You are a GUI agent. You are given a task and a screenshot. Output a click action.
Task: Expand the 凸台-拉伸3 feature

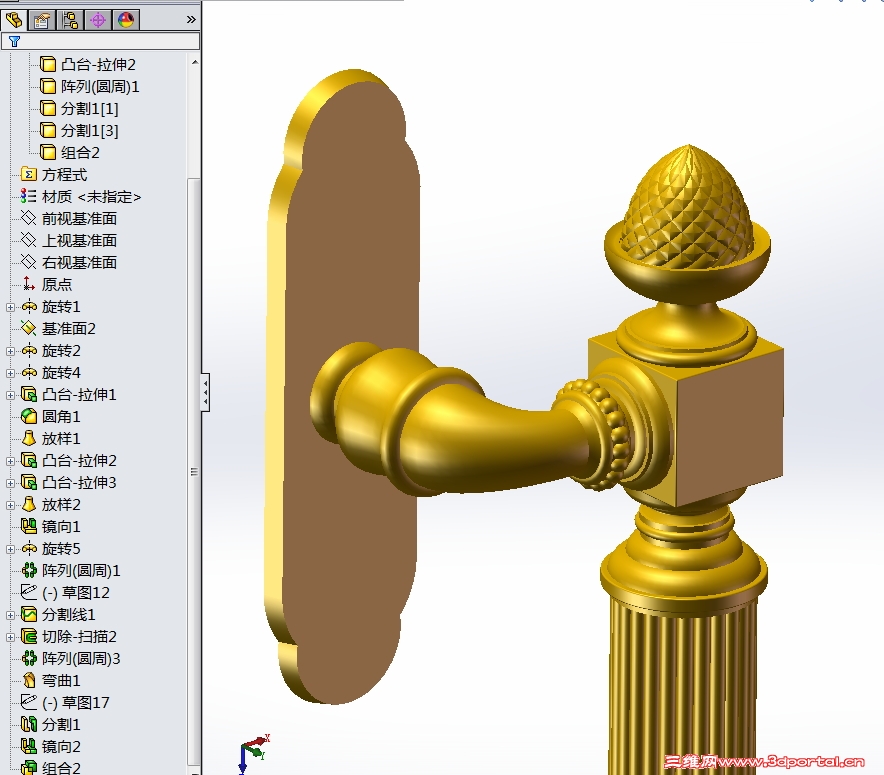click(x=10, y=483)
